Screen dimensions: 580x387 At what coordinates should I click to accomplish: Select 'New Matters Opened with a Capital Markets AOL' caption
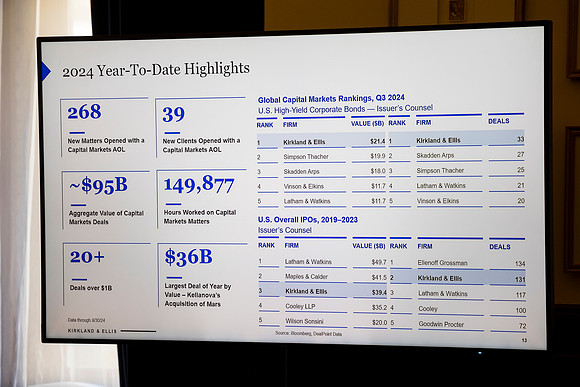106,145
